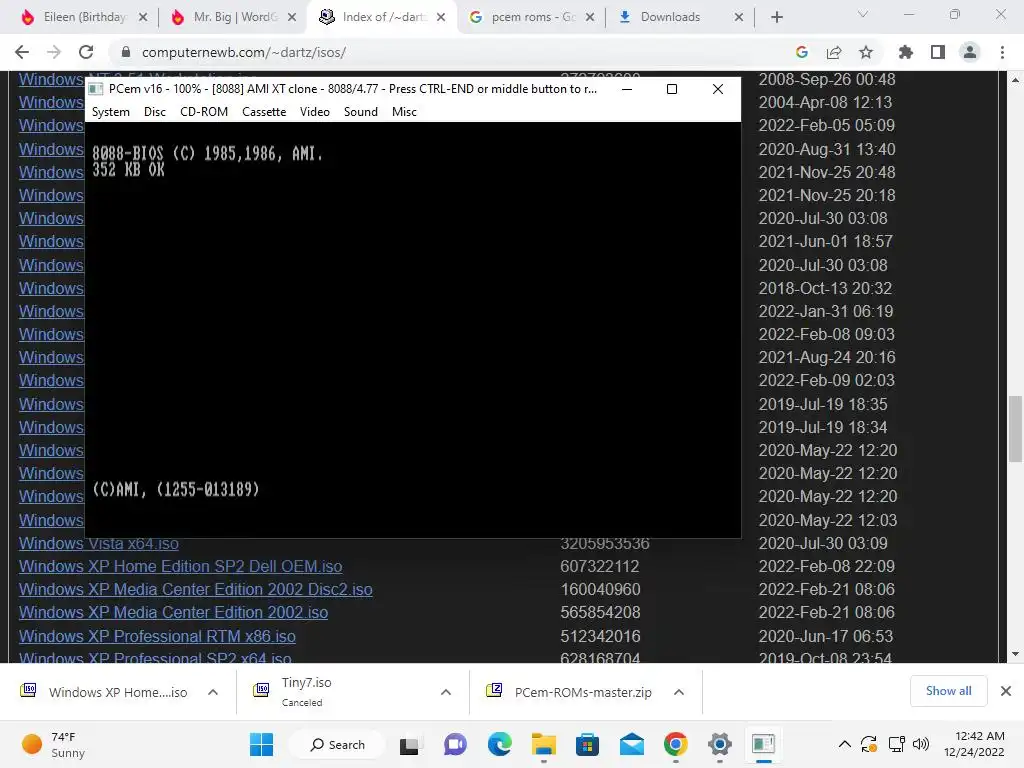The width and height of the screenshot is (1024, 768).
Task: Toggle Chrome side panel
Action: coord(938,52)
